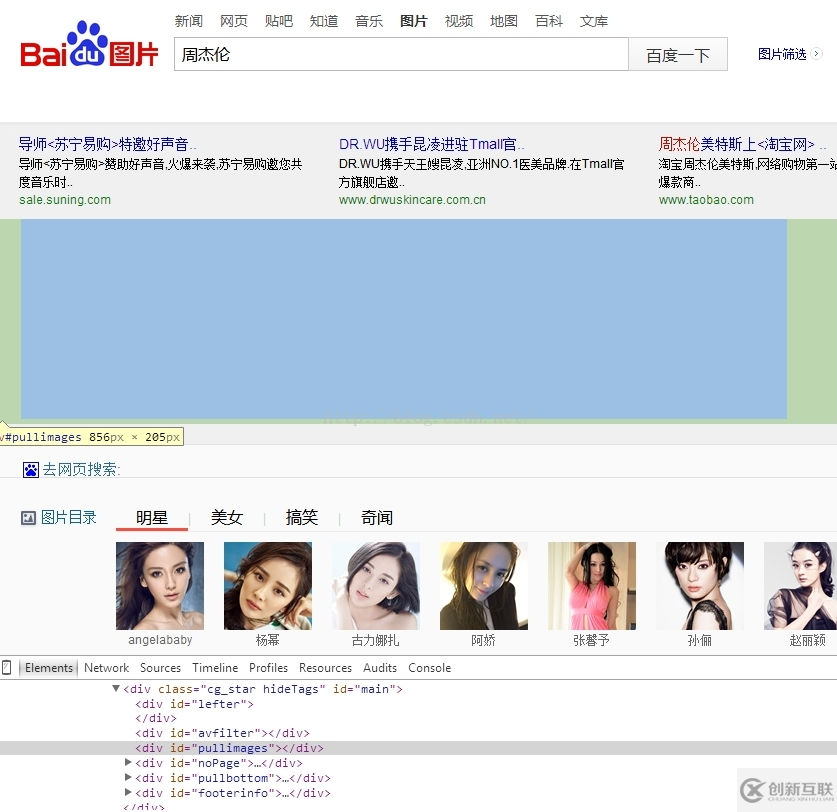
Task: Open the 视频 navigation link
Action: [459, 21]
